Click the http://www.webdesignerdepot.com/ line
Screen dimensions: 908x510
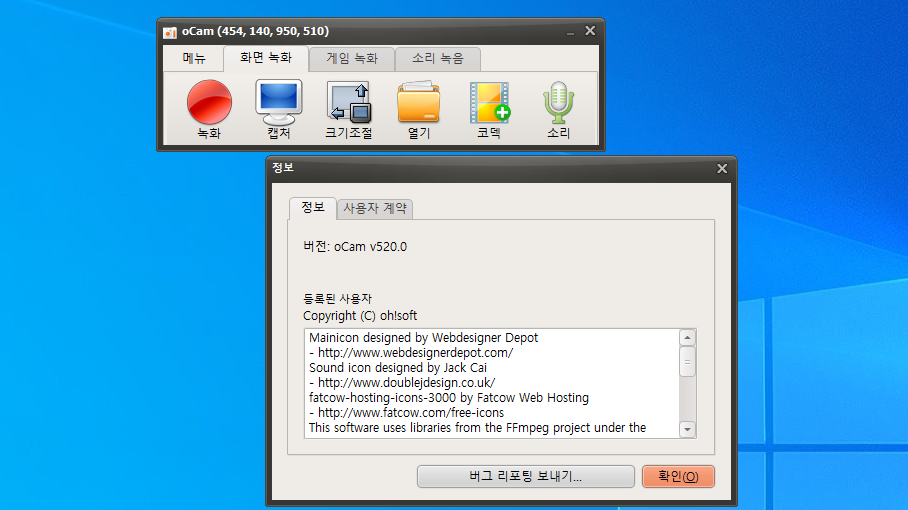point(411,353)
